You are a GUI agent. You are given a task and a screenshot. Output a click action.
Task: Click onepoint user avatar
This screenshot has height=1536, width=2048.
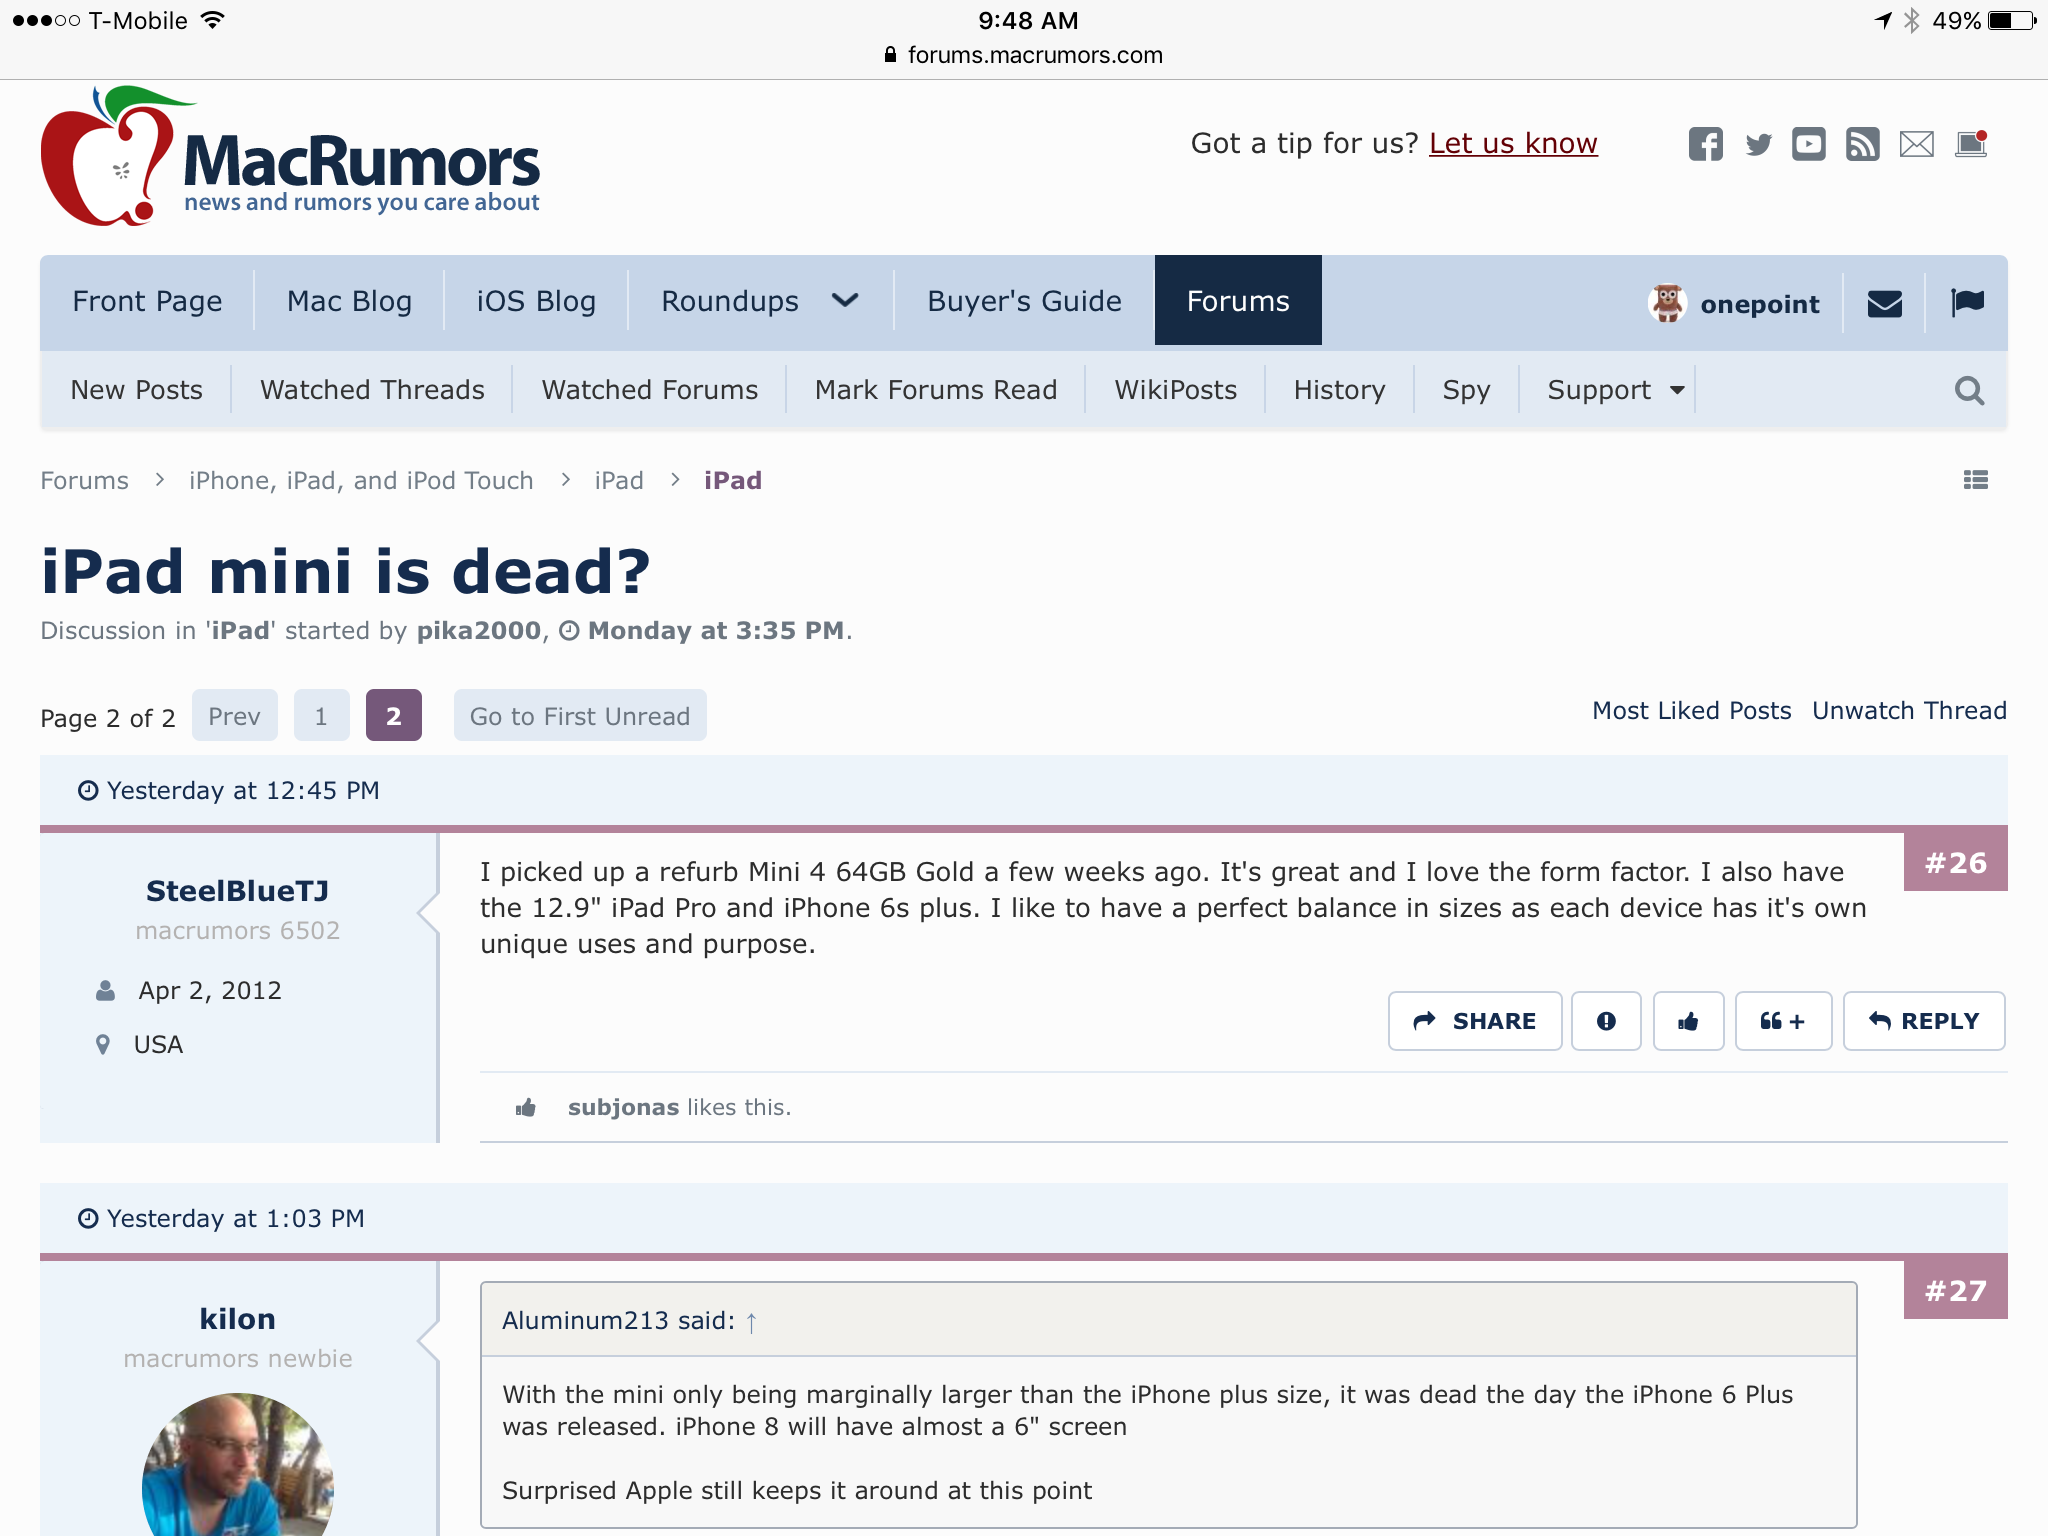1667,303
